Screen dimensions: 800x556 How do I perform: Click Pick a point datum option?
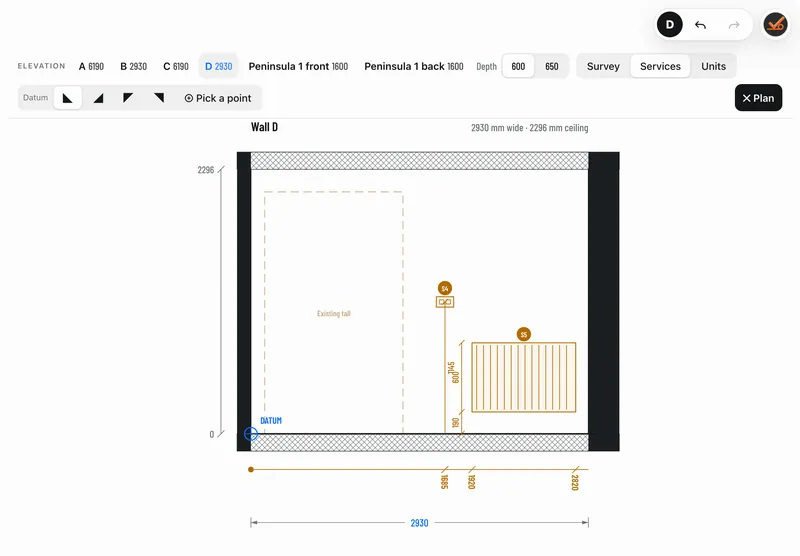click(x=218, y=98)
